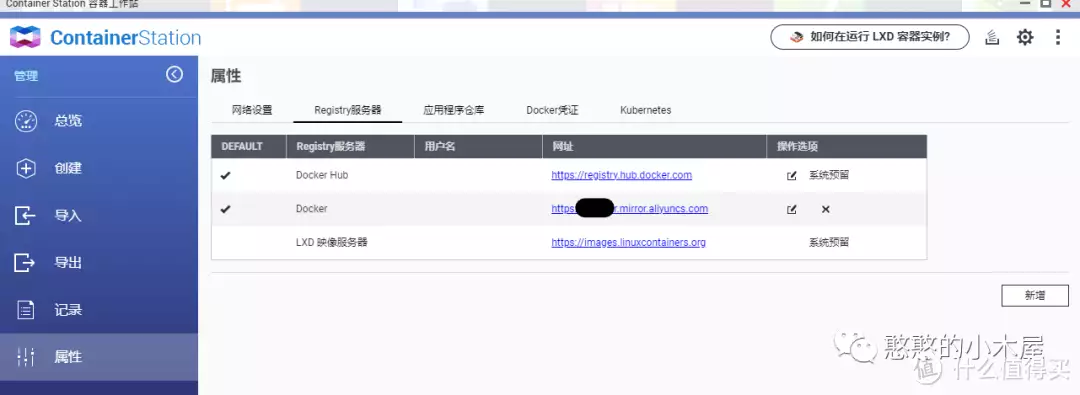Click the 属性 sliders icon
Viewport: 1080px width, 395px height.
(x=25, y=357)
